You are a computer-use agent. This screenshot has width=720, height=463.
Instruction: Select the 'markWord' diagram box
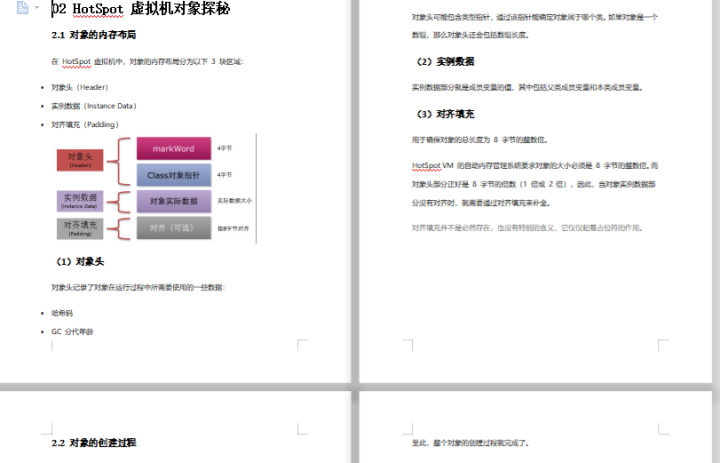coord(174,149)
